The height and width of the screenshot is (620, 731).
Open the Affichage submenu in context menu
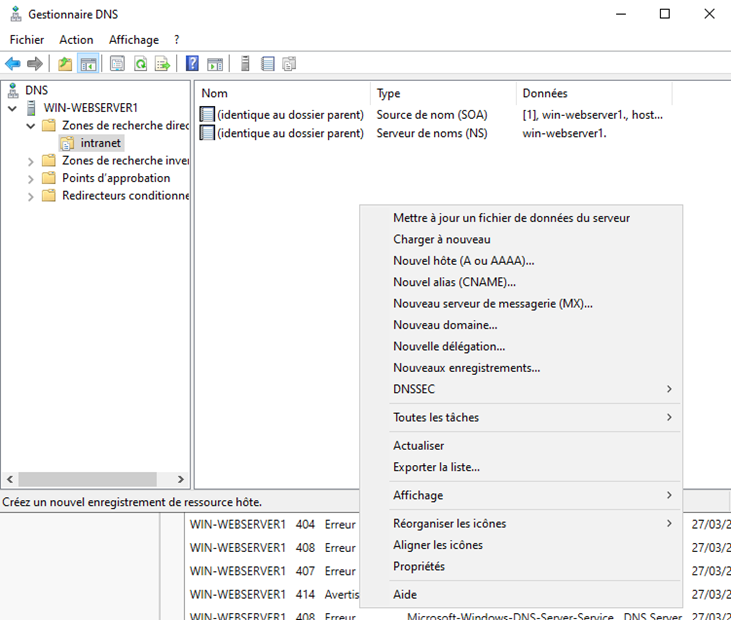[x=521, y=495]
